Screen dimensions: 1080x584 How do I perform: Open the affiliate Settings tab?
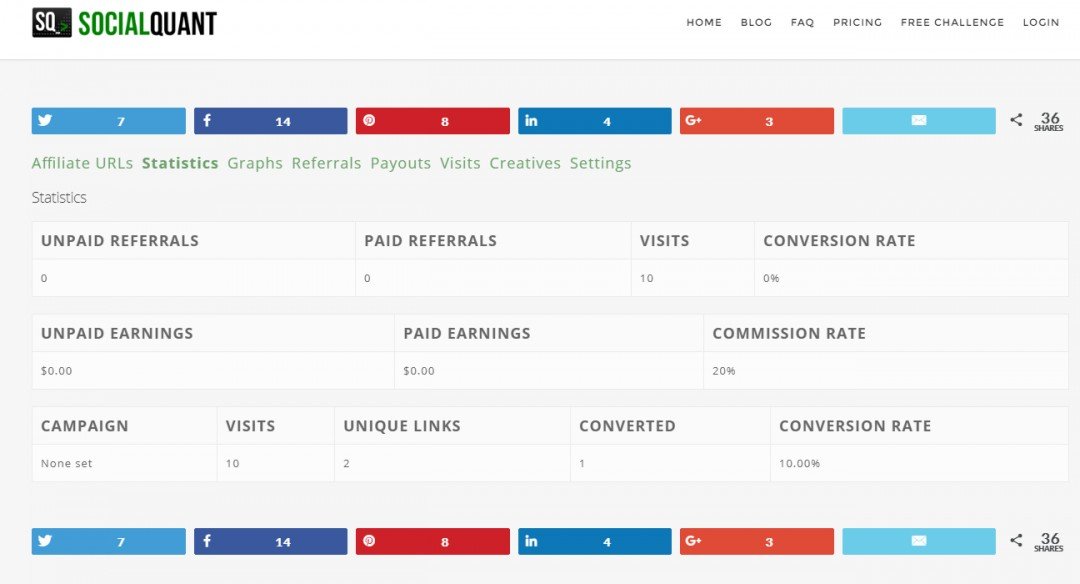pos(601,163)
